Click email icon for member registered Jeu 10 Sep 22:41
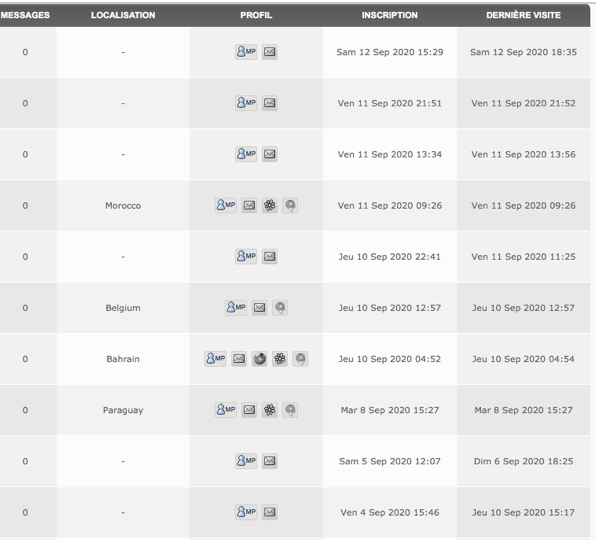The image size is (596, 540). pyautogui.click(x=270, y=256)
